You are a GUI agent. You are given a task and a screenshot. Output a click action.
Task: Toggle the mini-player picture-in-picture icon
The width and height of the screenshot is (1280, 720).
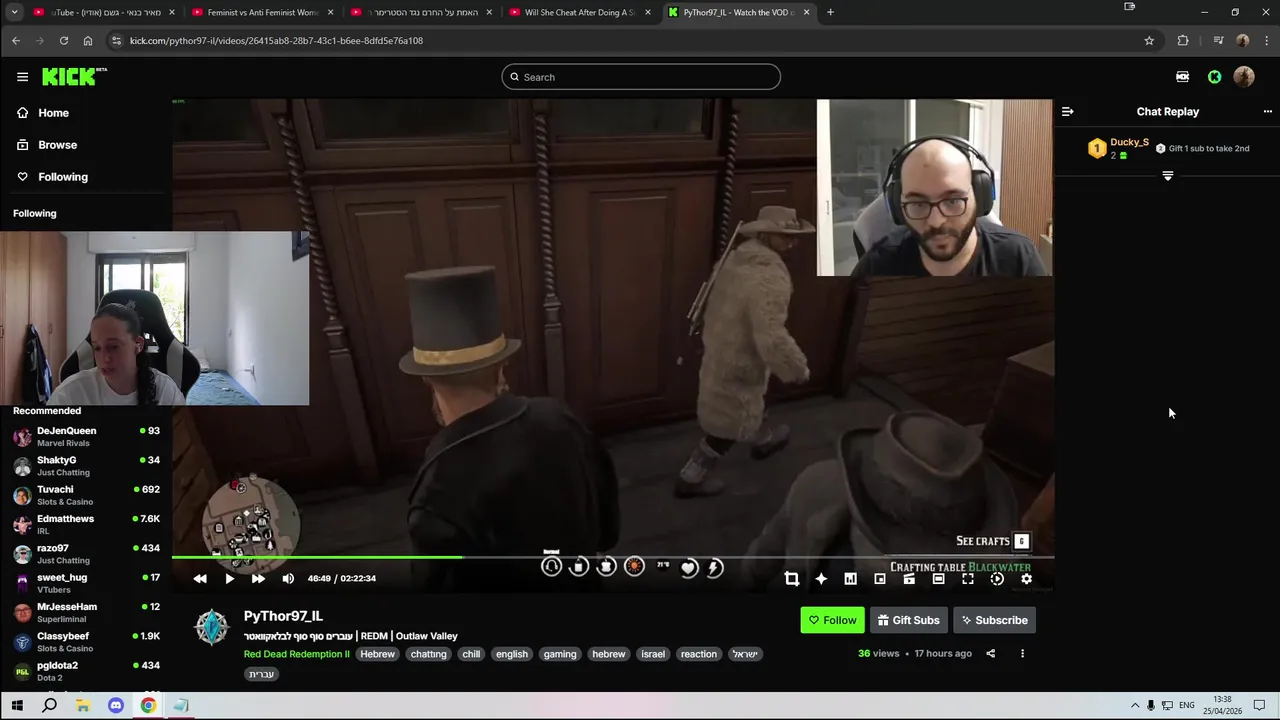click(x=880, y=579)
